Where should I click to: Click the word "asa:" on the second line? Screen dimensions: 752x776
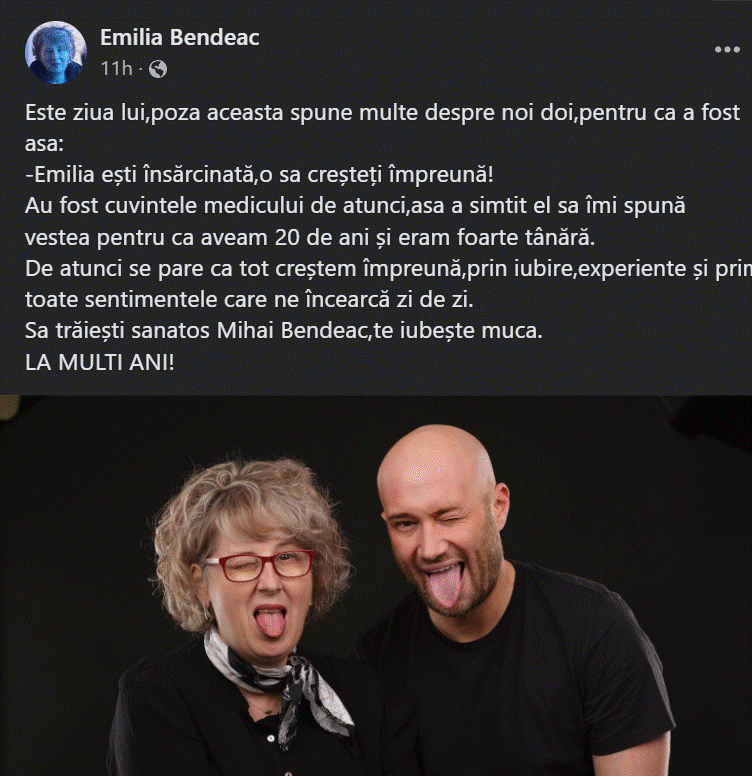coord(44,144)
